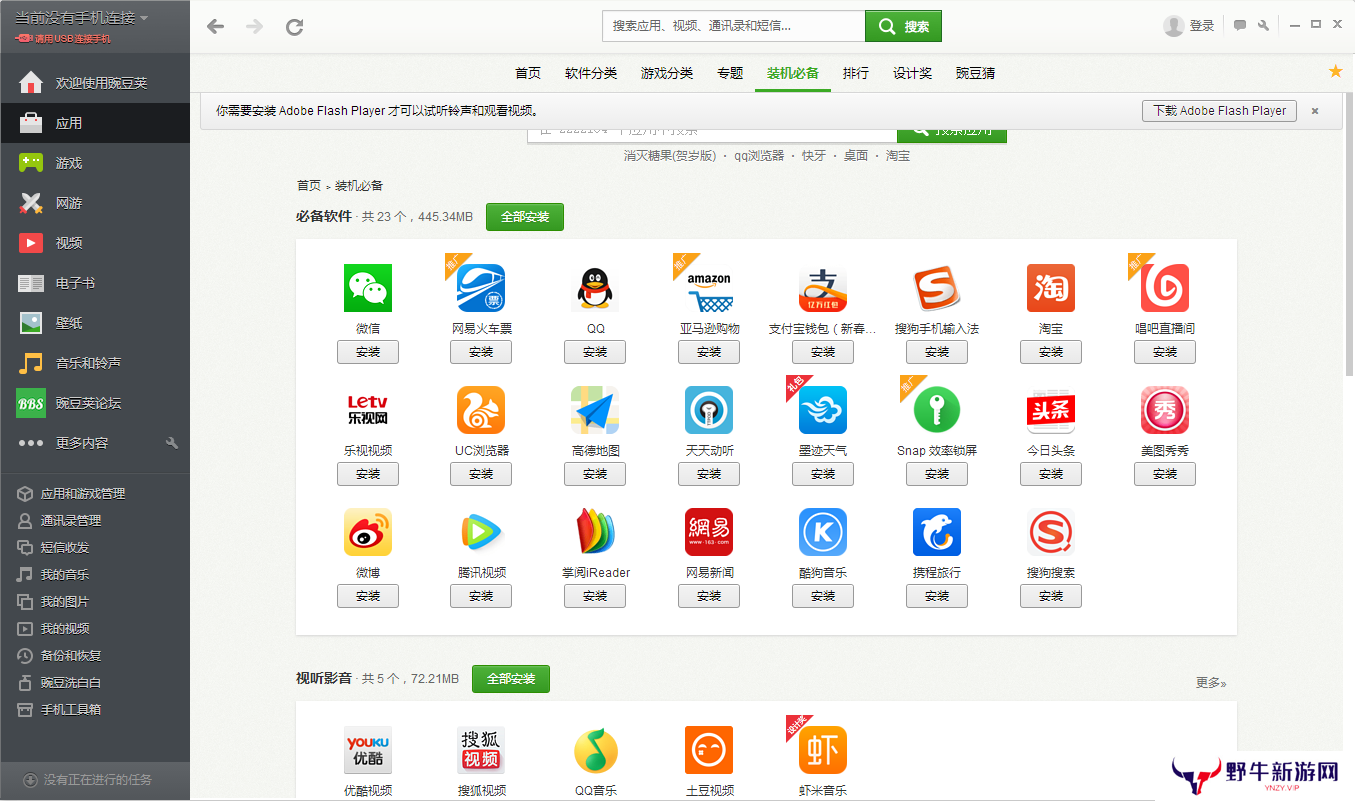Open the 网易新闻 app icon
1355x801 pixels.
(x=709, y=532)
